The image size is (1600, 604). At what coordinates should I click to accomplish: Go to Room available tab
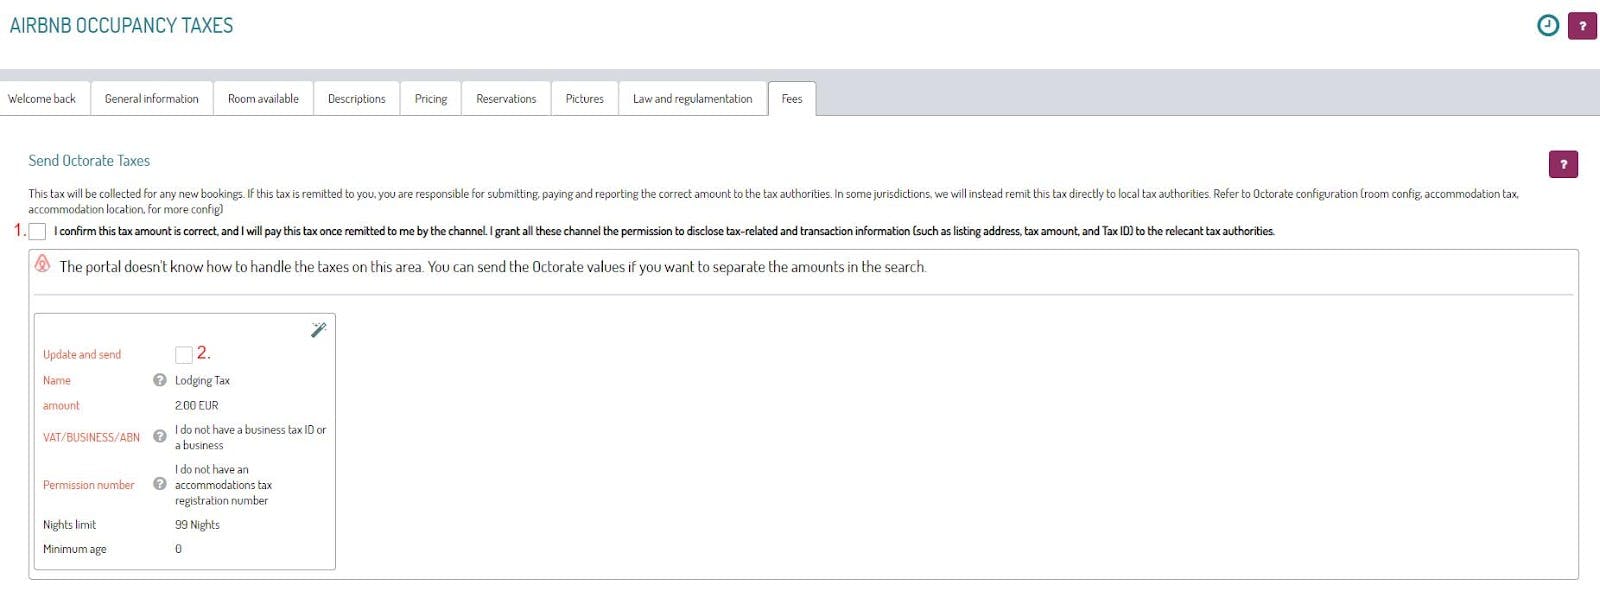pos(263,99)
